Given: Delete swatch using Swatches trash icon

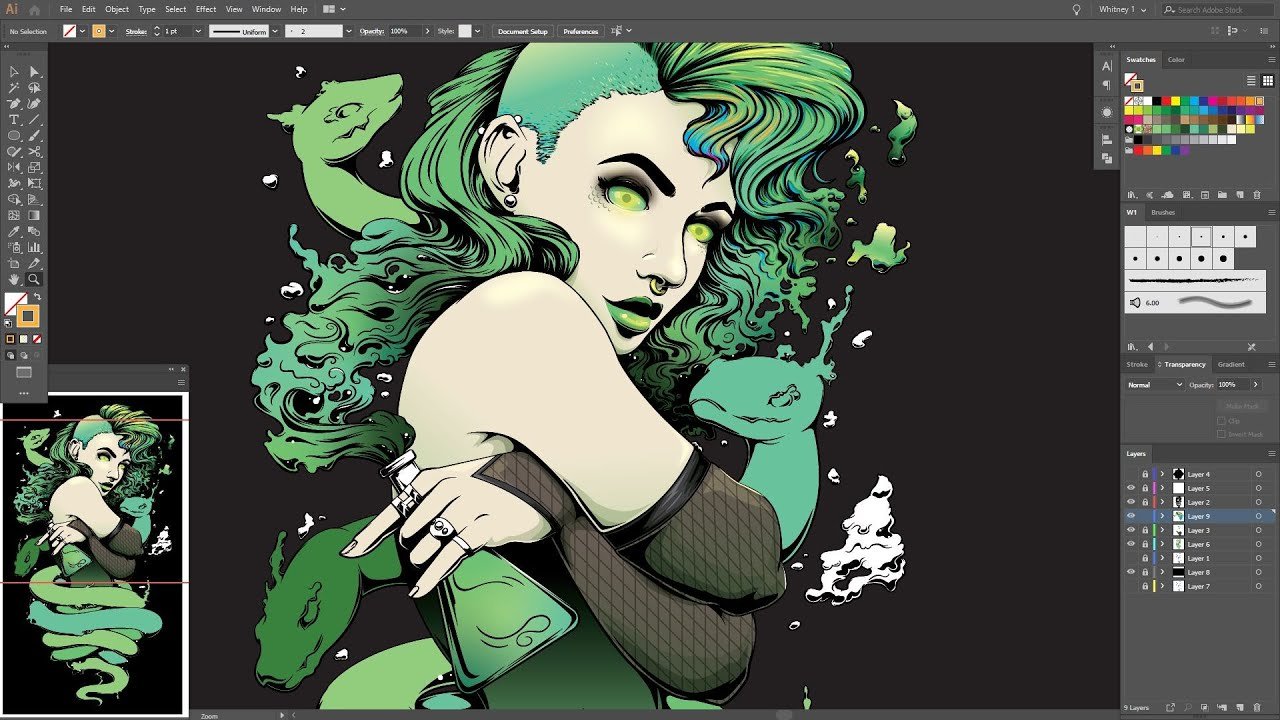Looking at the screenshot, I should point(1256,195).
